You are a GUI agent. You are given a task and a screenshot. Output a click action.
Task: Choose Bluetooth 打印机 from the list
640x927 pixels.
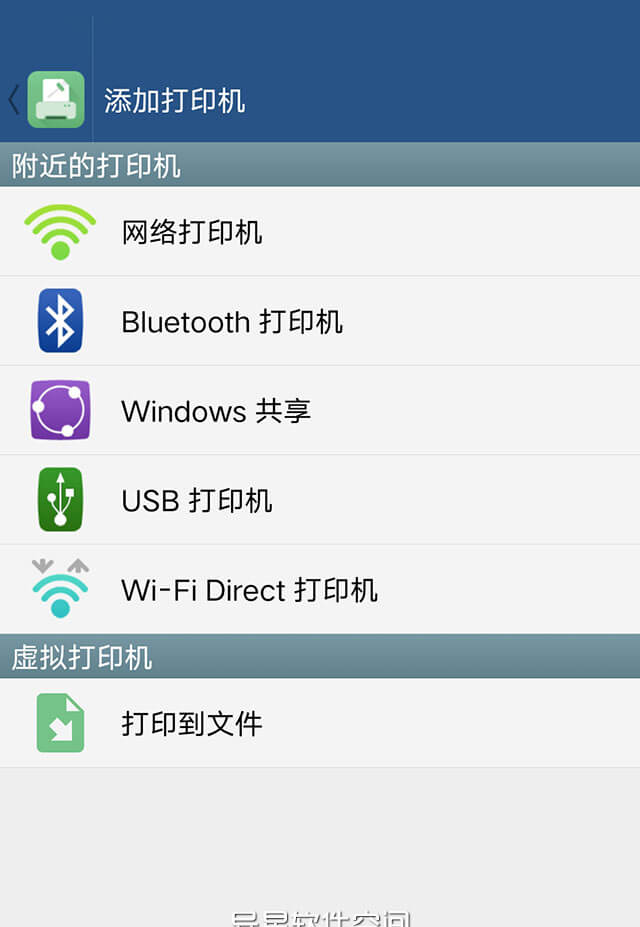point(232,322)
